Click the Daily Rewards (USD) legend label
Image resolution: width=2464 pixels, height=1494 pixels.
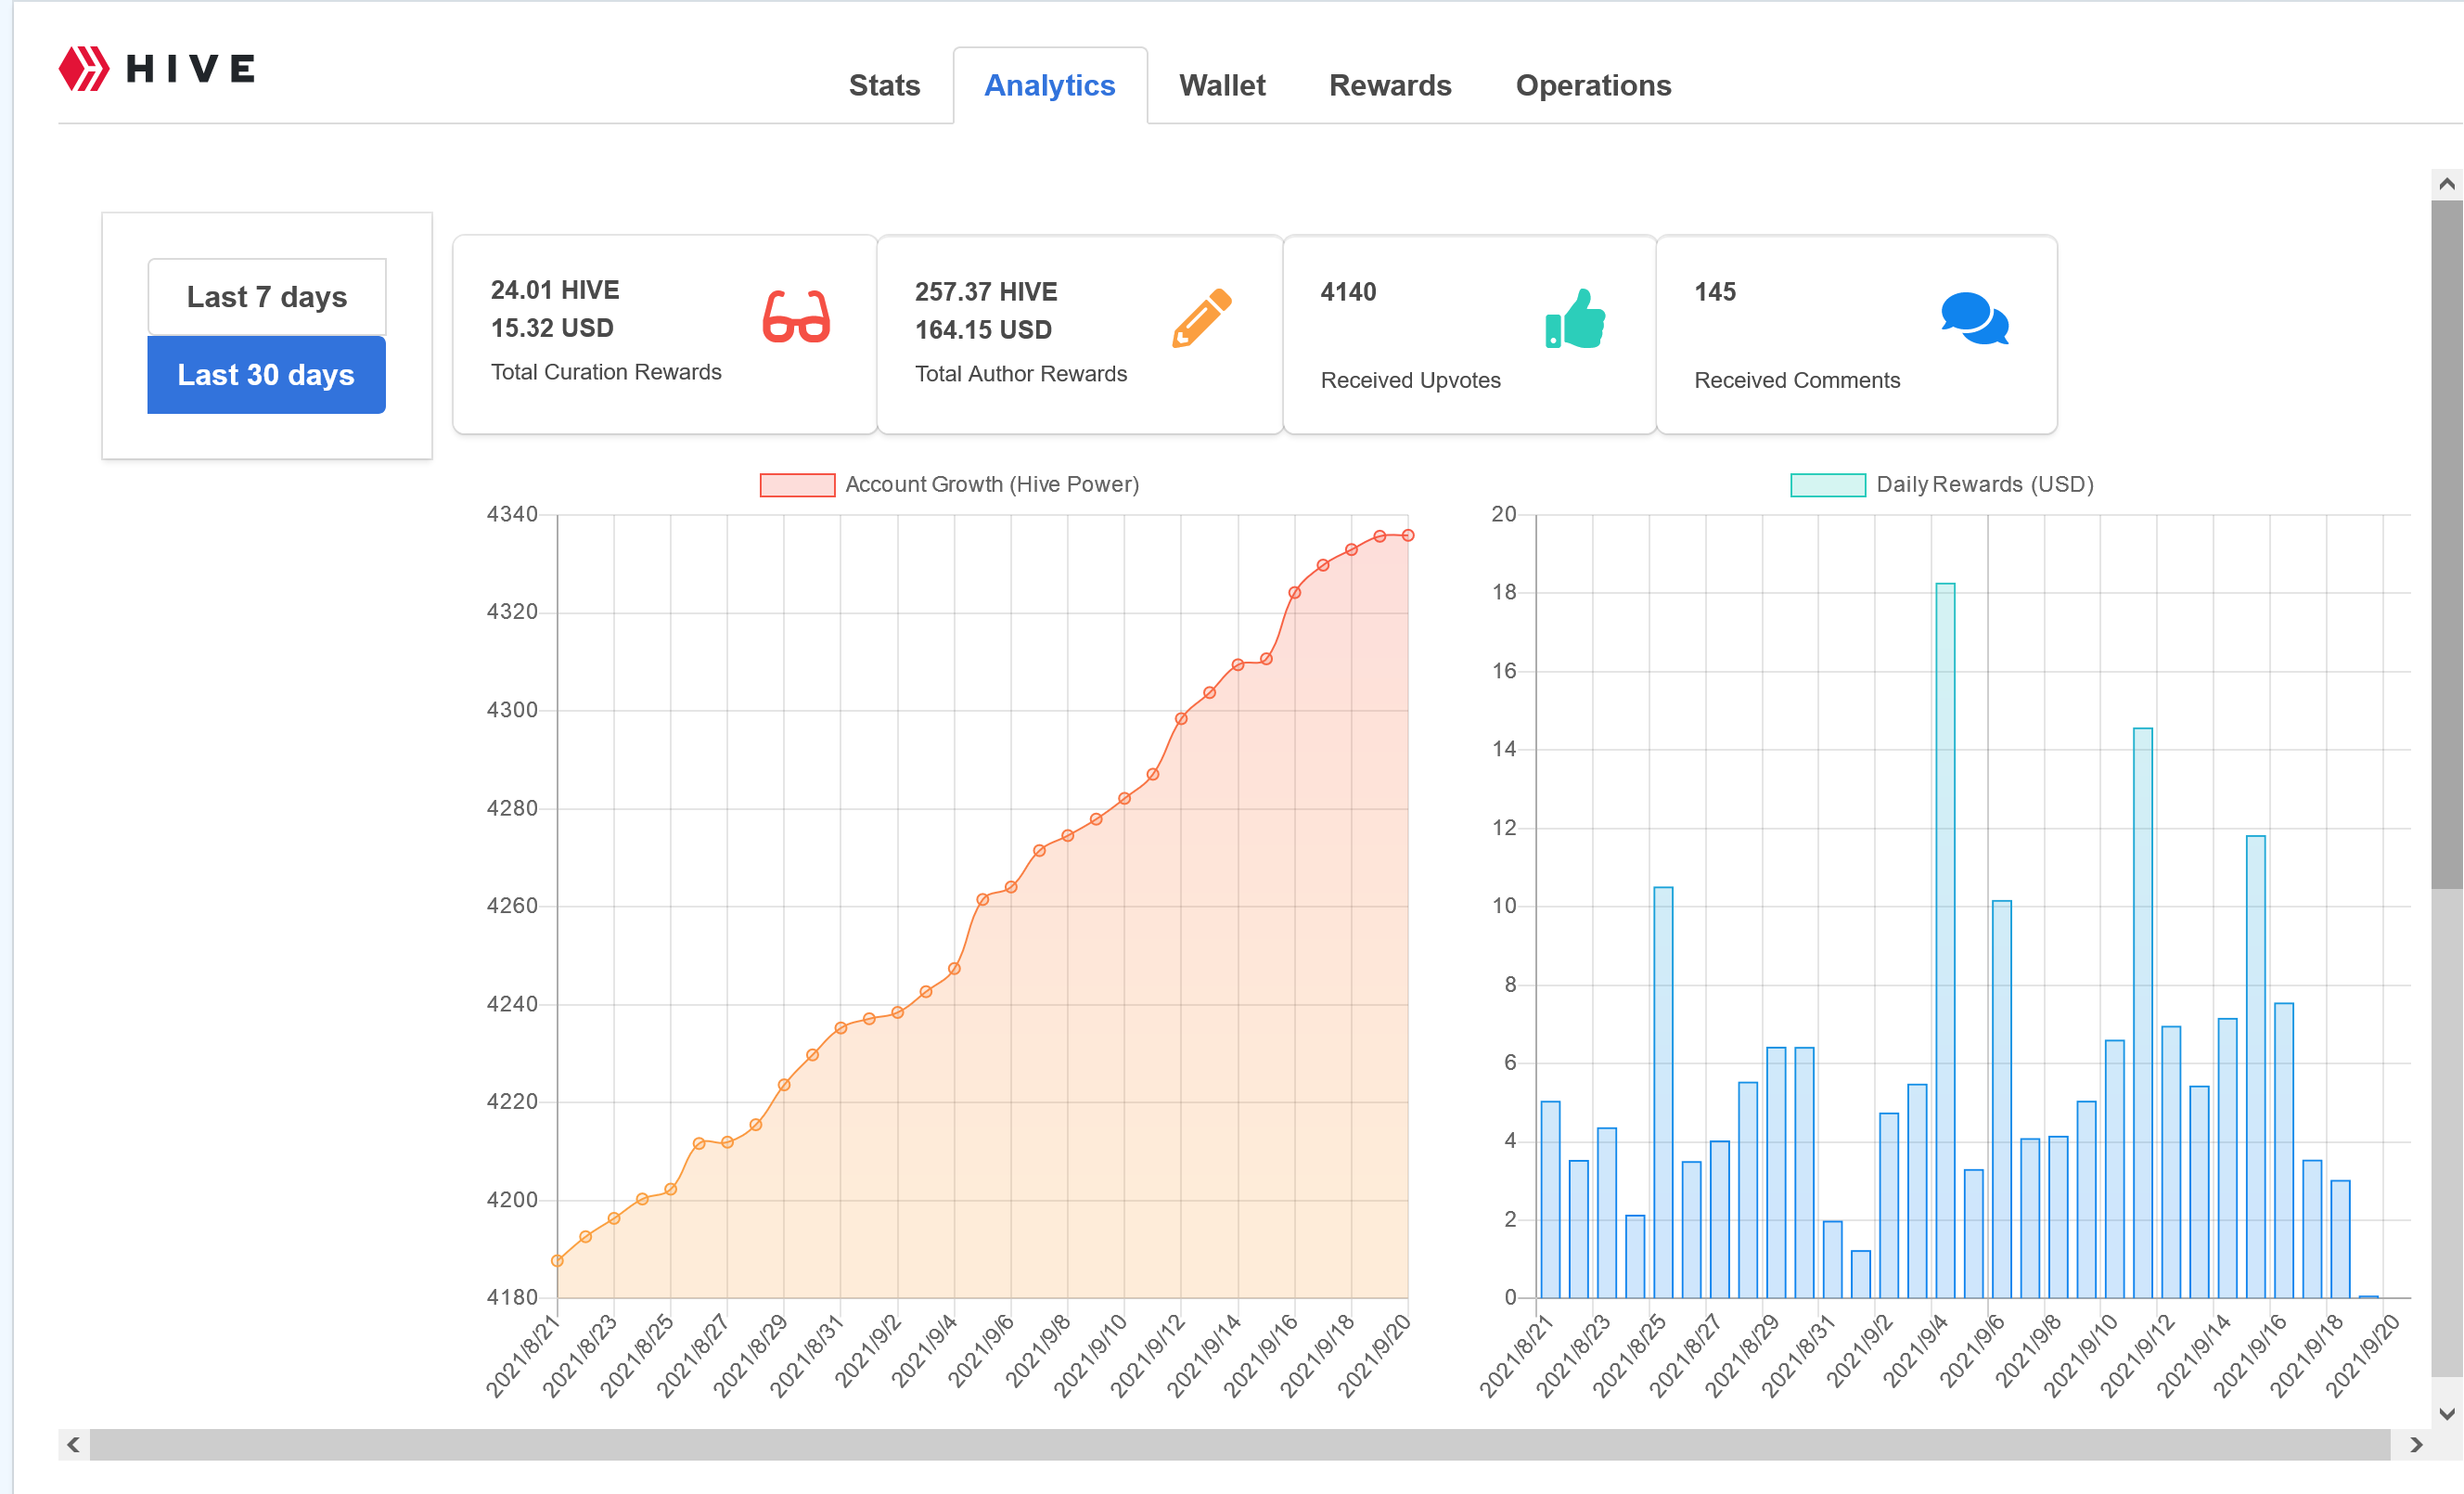tap(1985, 485)
